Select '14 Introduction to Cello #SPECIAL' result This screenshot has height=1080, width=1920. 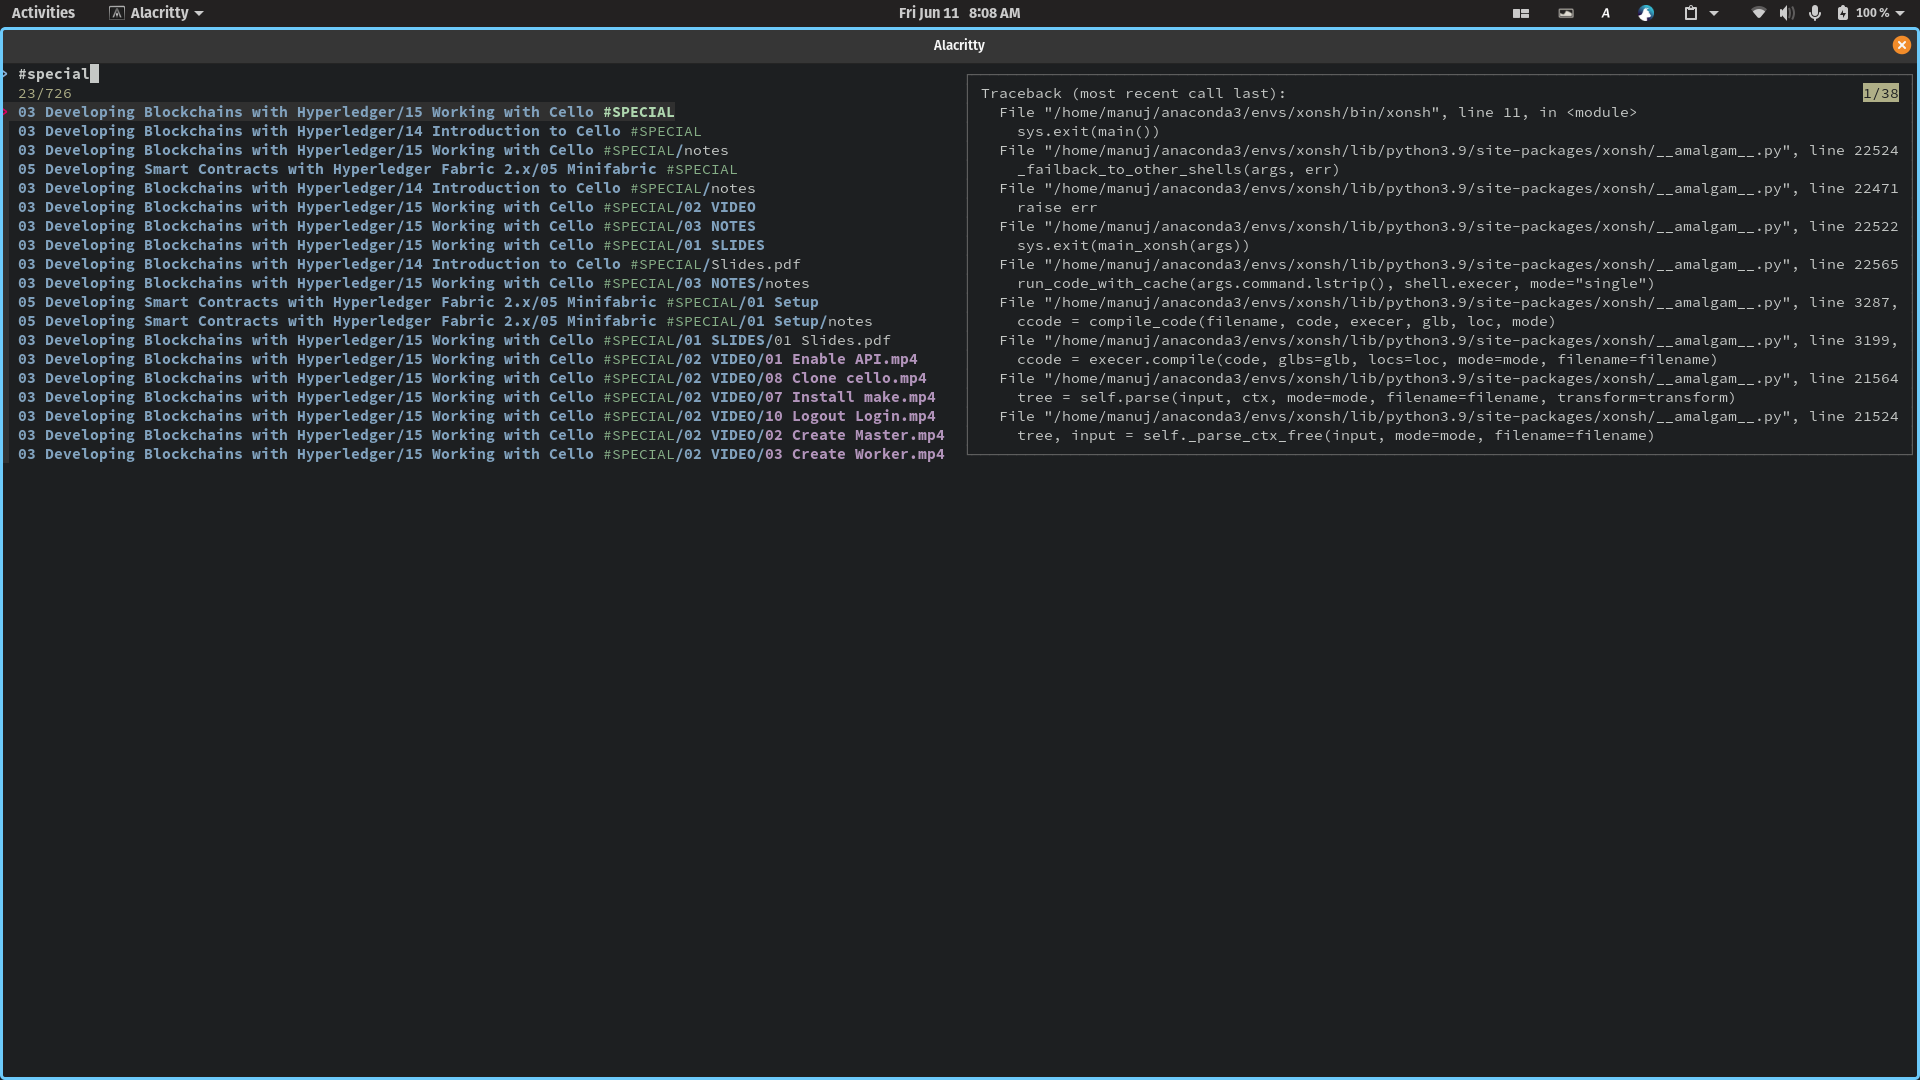[360, 131]
